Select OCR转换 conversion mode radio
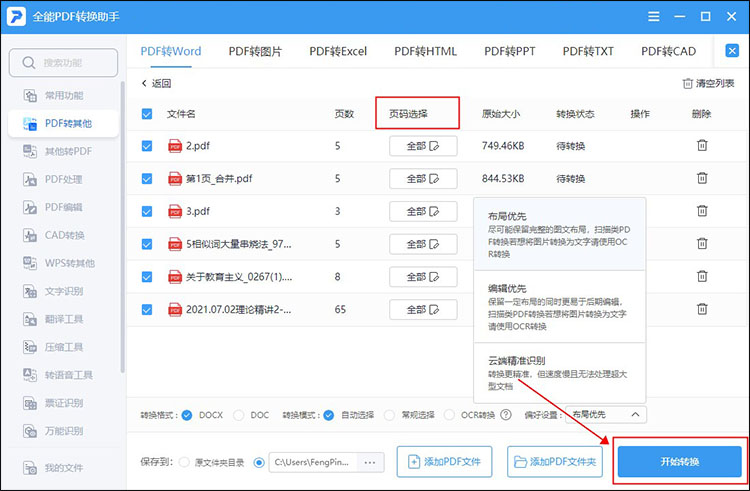This screenshot has width=750, height=491. click(x=449, y=415)
